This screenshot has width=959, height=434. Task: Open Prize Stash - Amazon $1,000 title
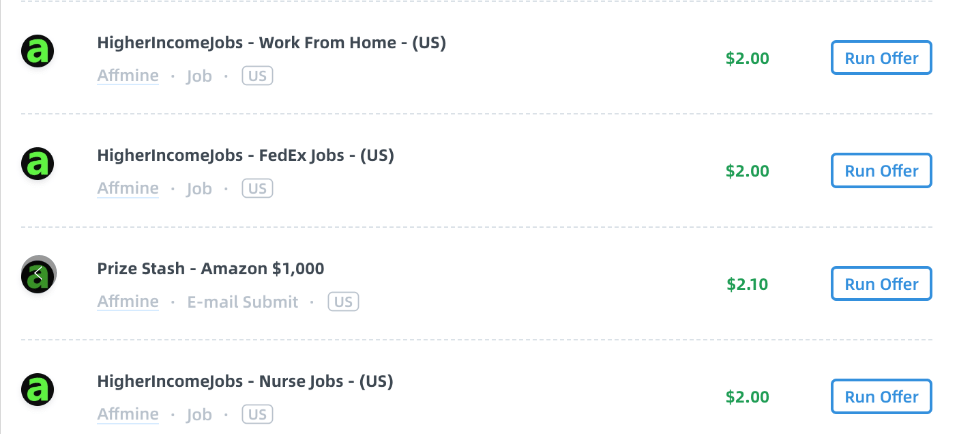click(210, 268)
